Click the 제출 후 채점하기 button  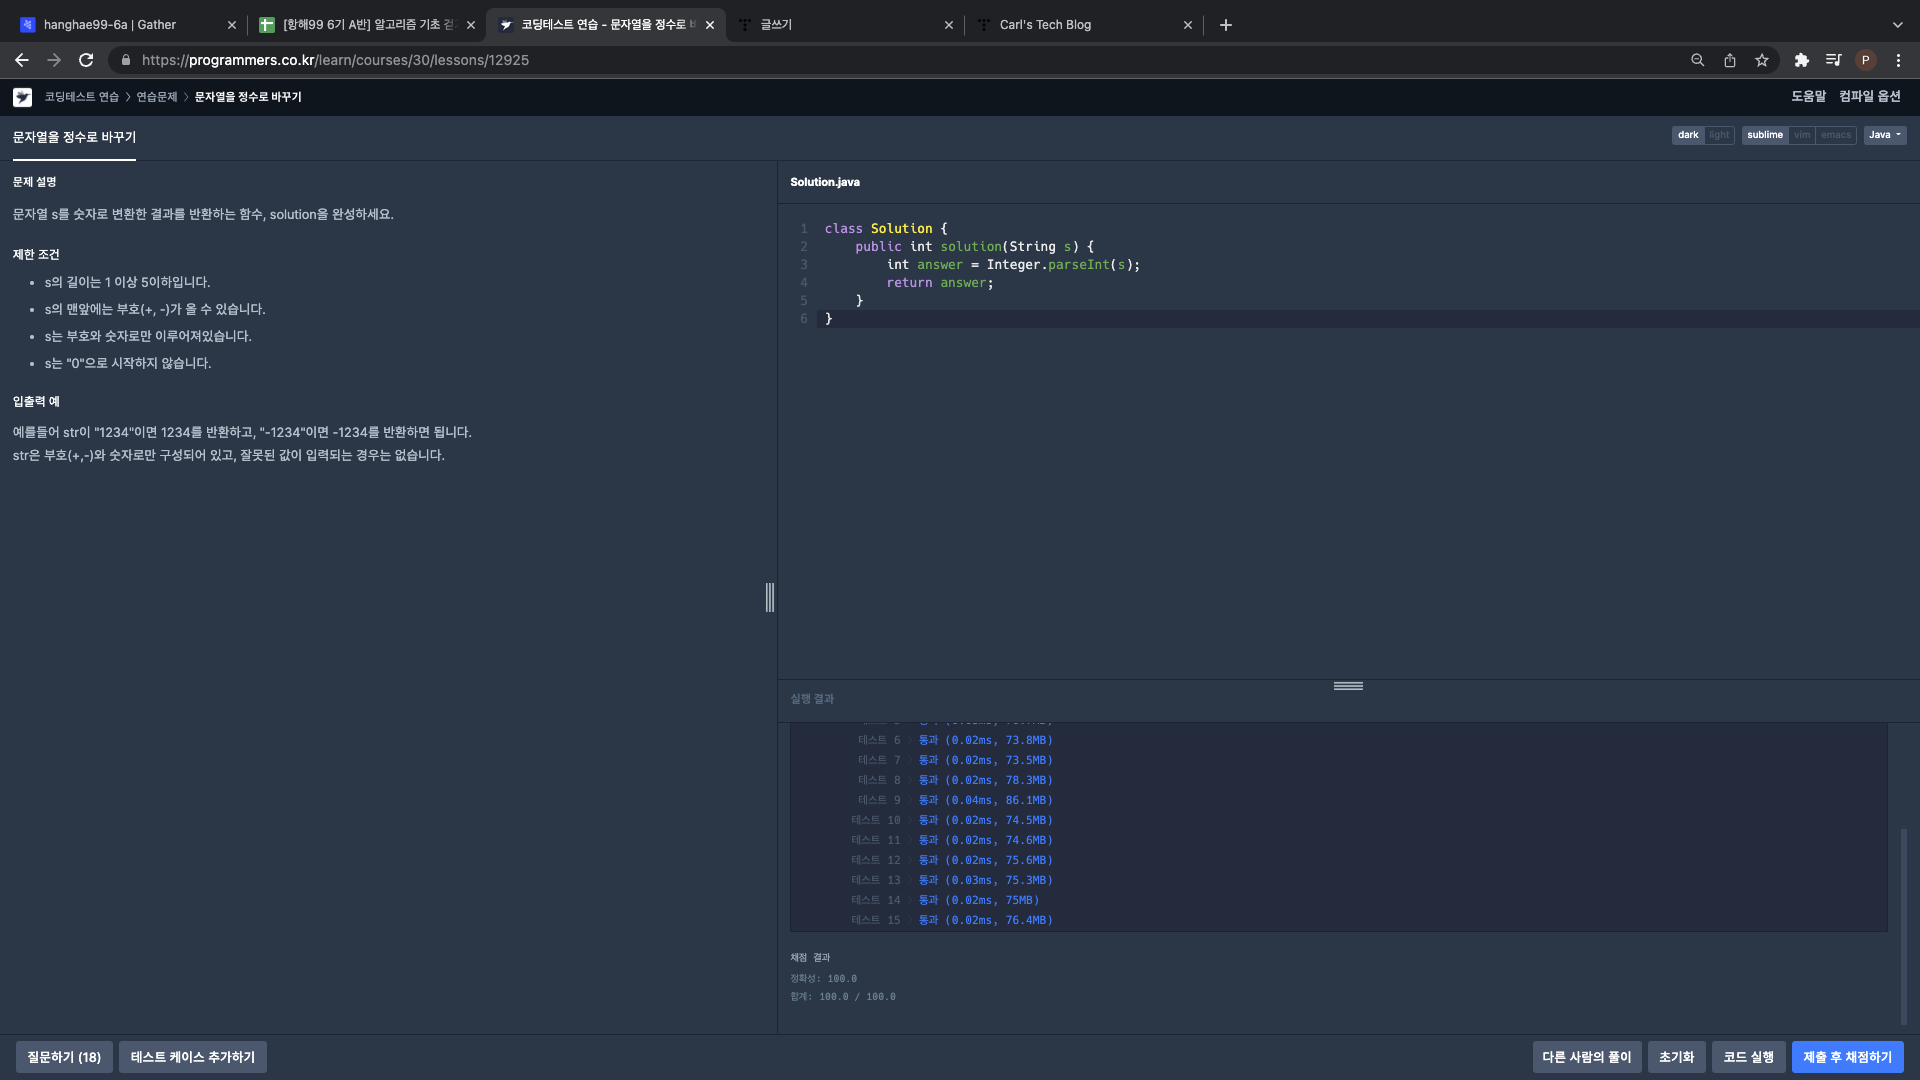pos(1847,1057)
